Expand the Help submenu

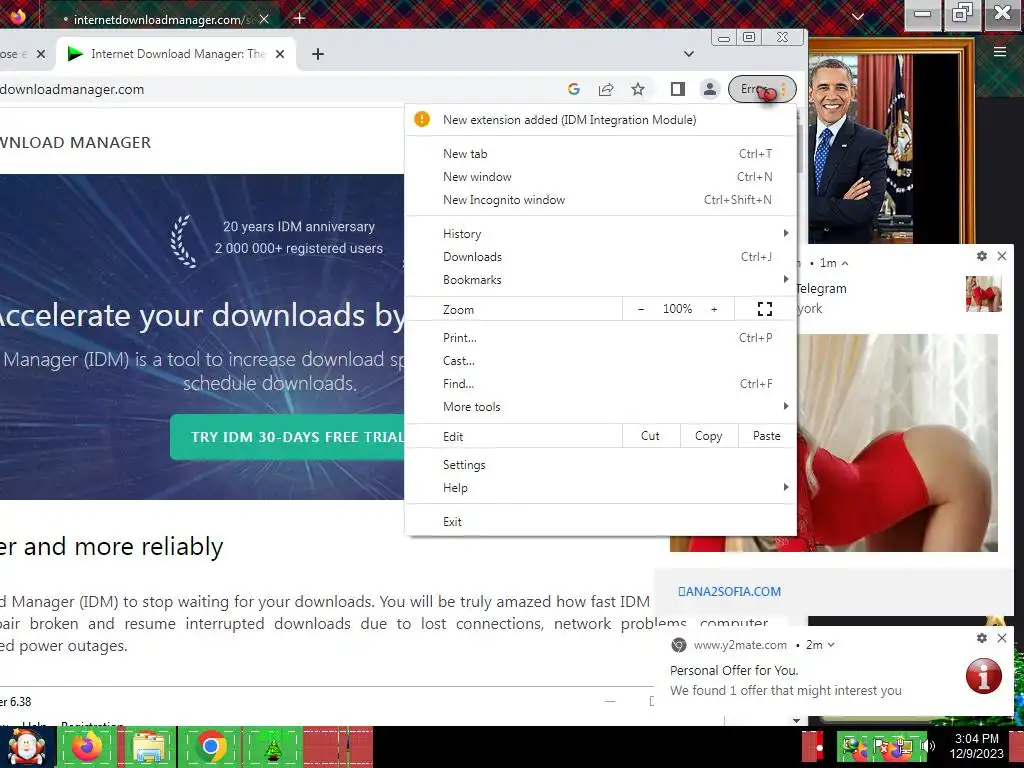tap(600, 488)
